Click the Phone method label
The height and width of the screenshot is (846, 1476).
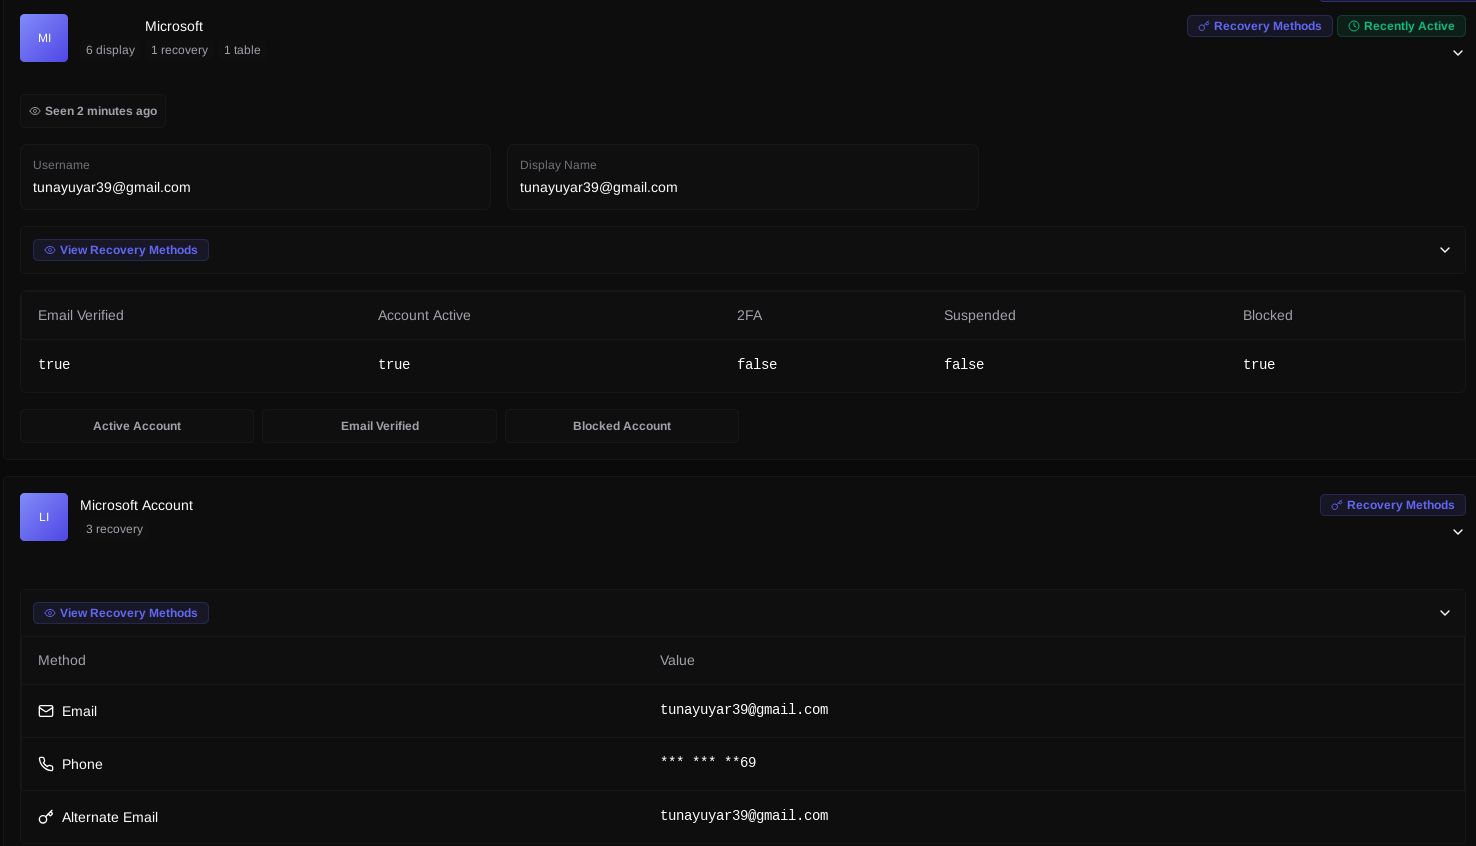[82, 764]
